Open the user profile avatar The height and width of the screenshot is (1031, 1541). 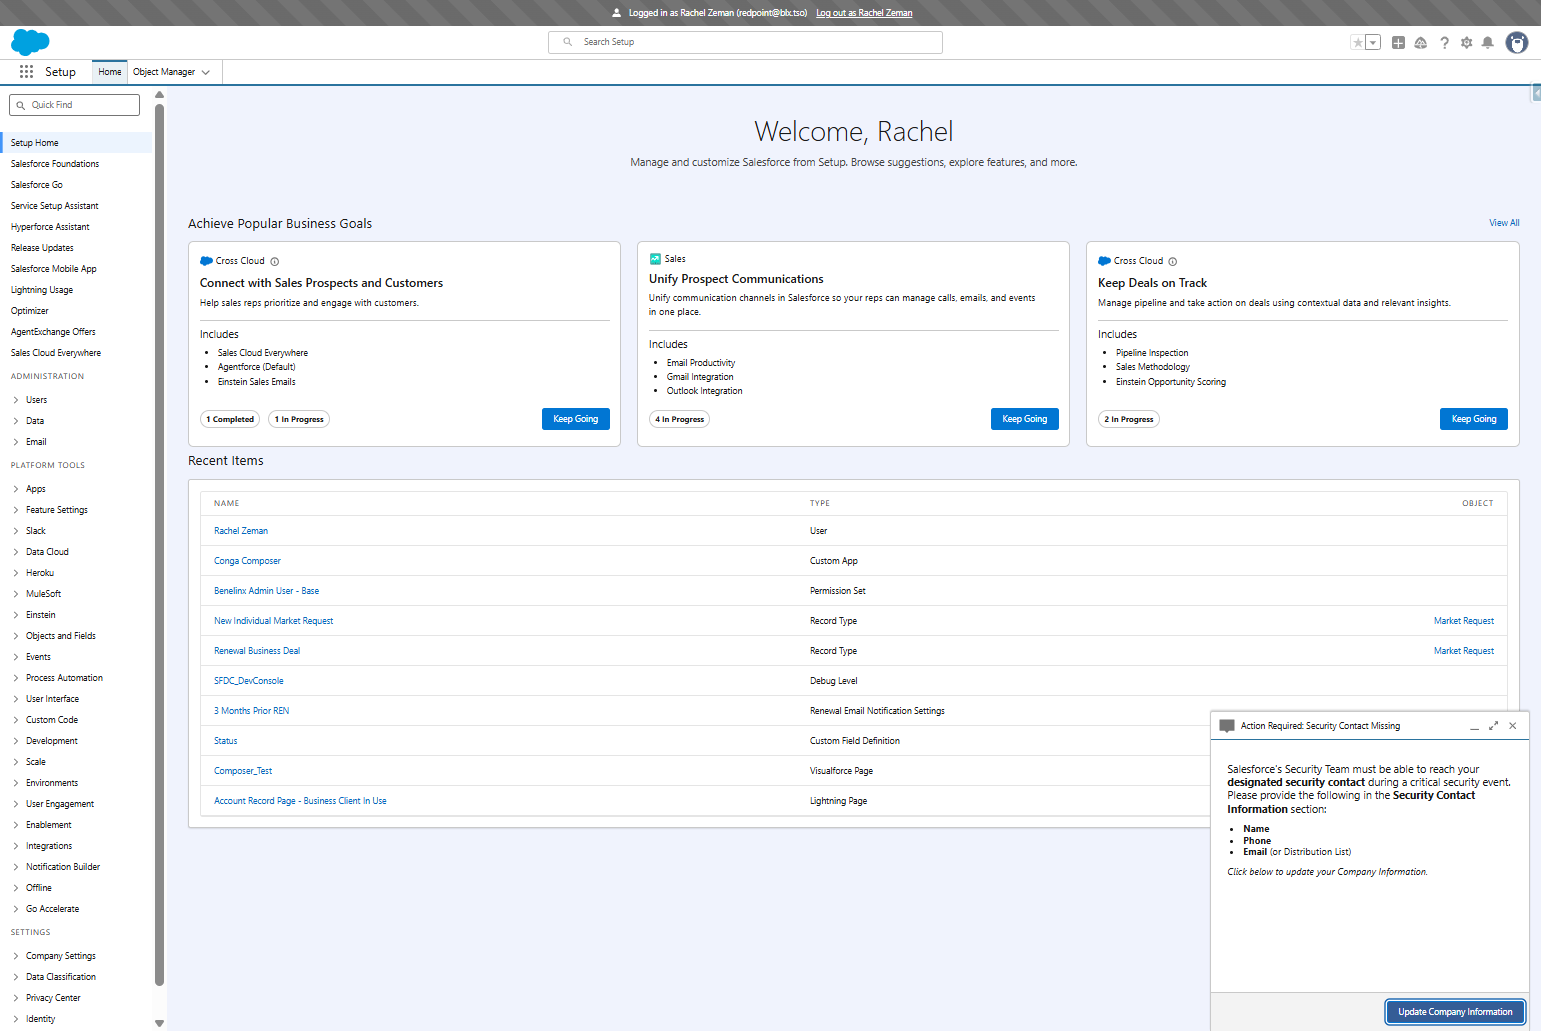[1517, 42]
